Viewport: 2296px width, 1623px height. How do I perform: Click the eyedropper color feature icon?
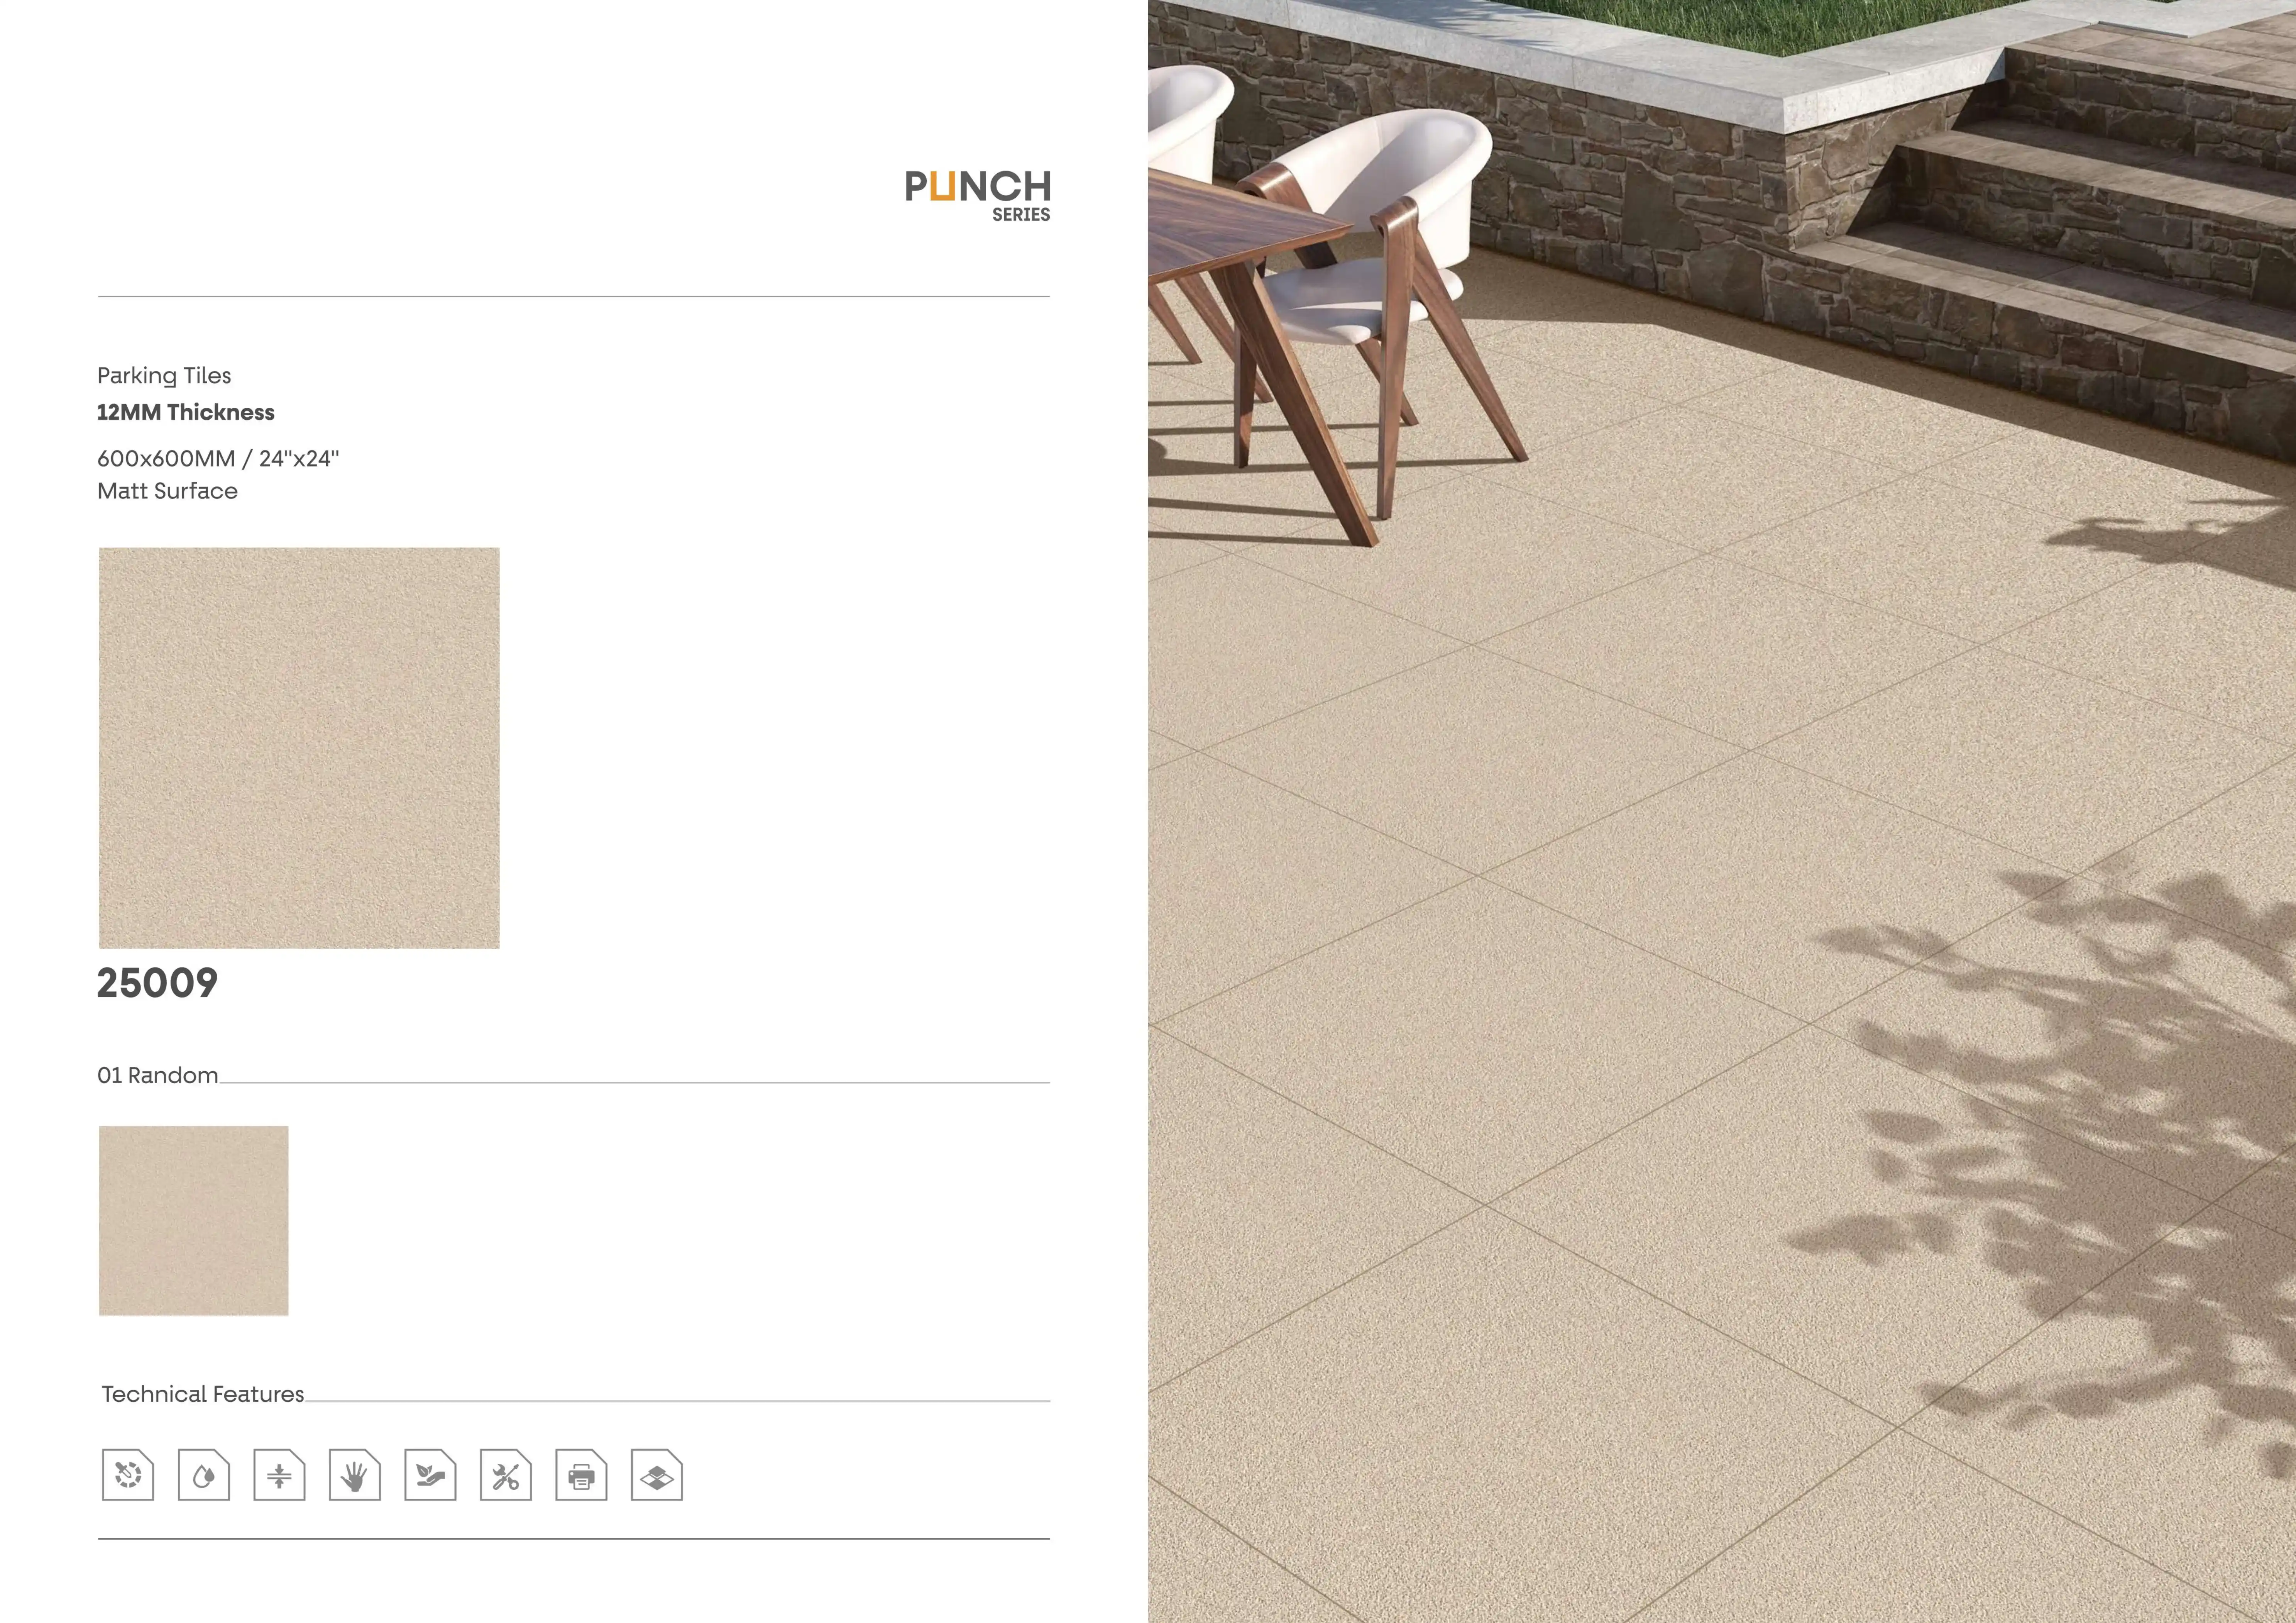pyautogui.click(x=128, y=1475)
